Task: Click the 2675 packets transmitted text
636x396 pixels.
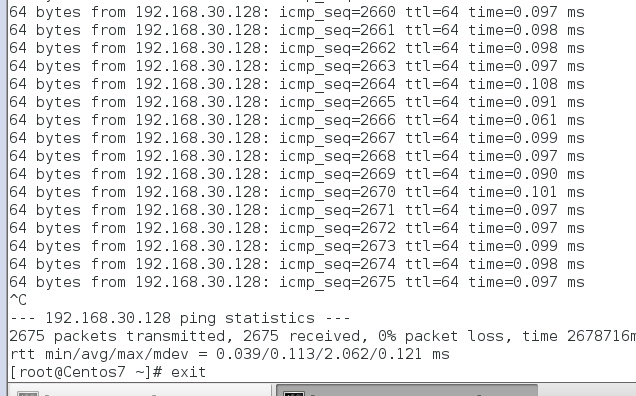Action: (117, 336)
